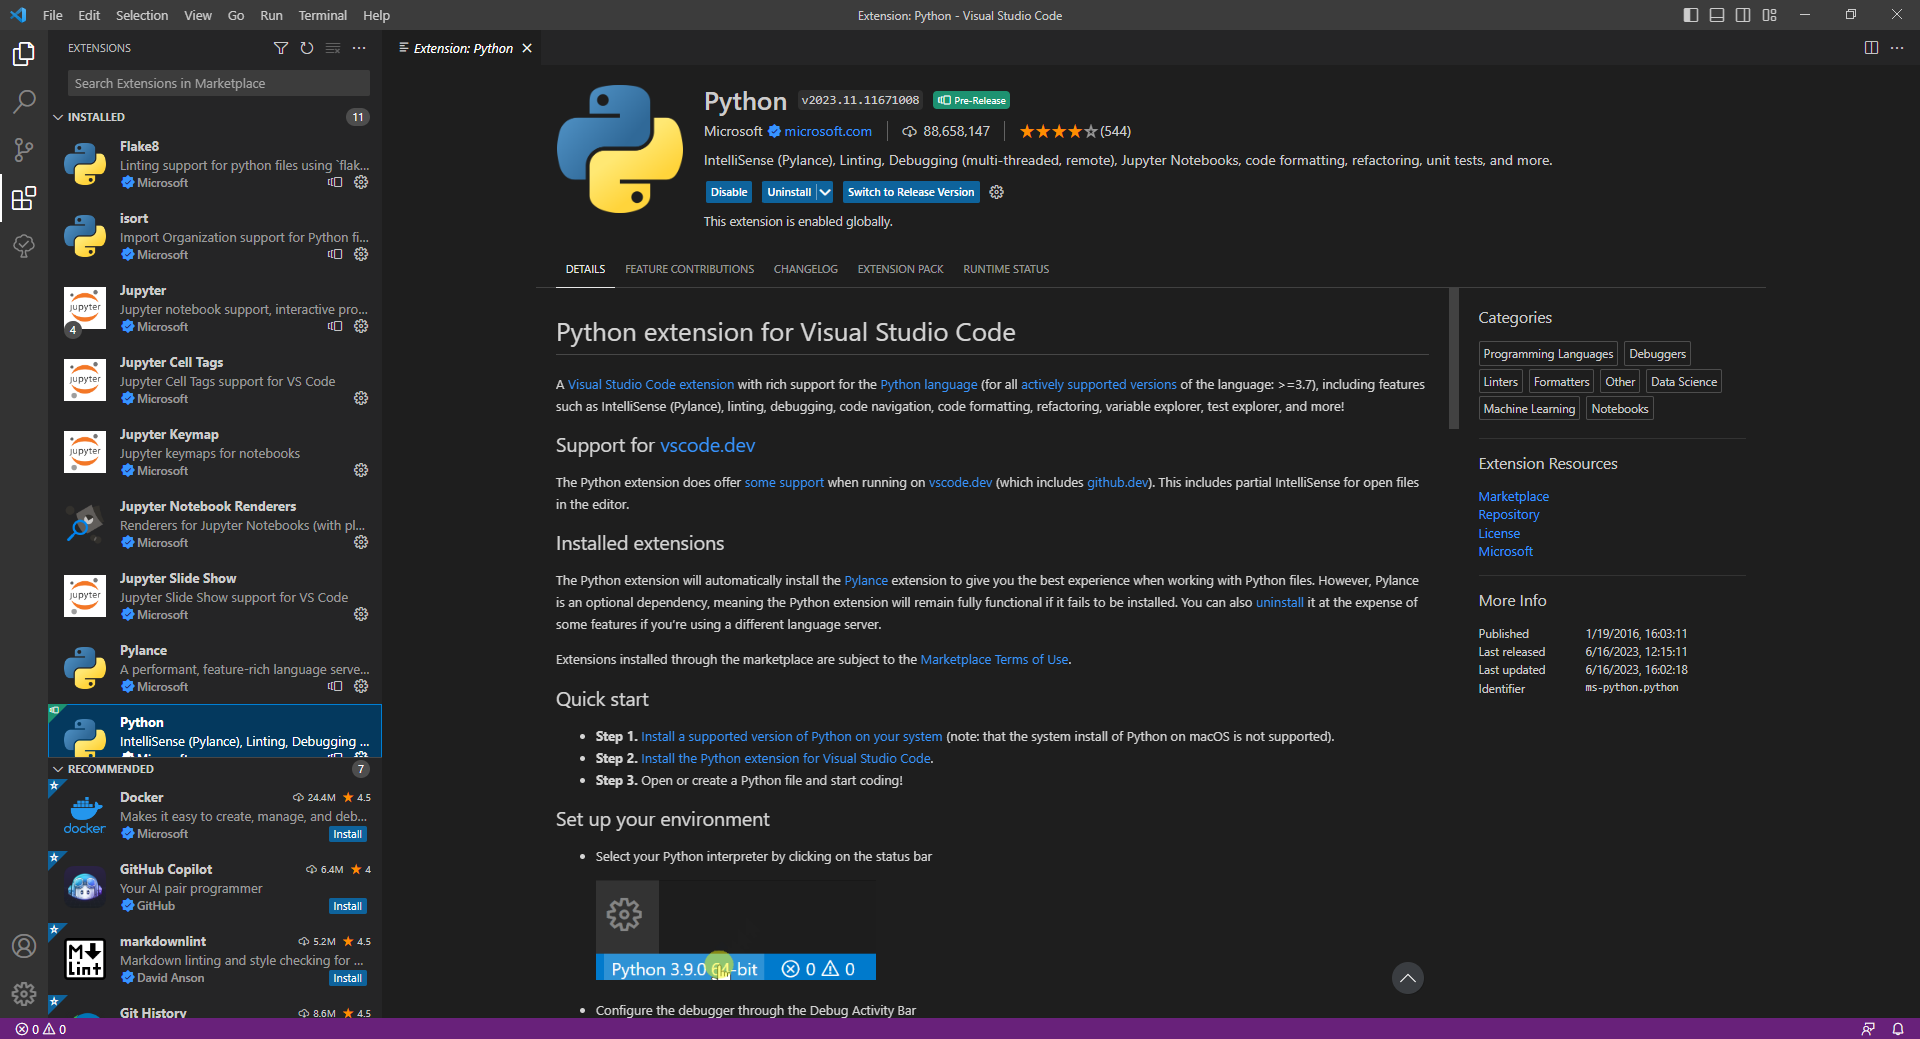Open the Run menu
This screenshot has height=1039, width=1920.
(271, 15)
